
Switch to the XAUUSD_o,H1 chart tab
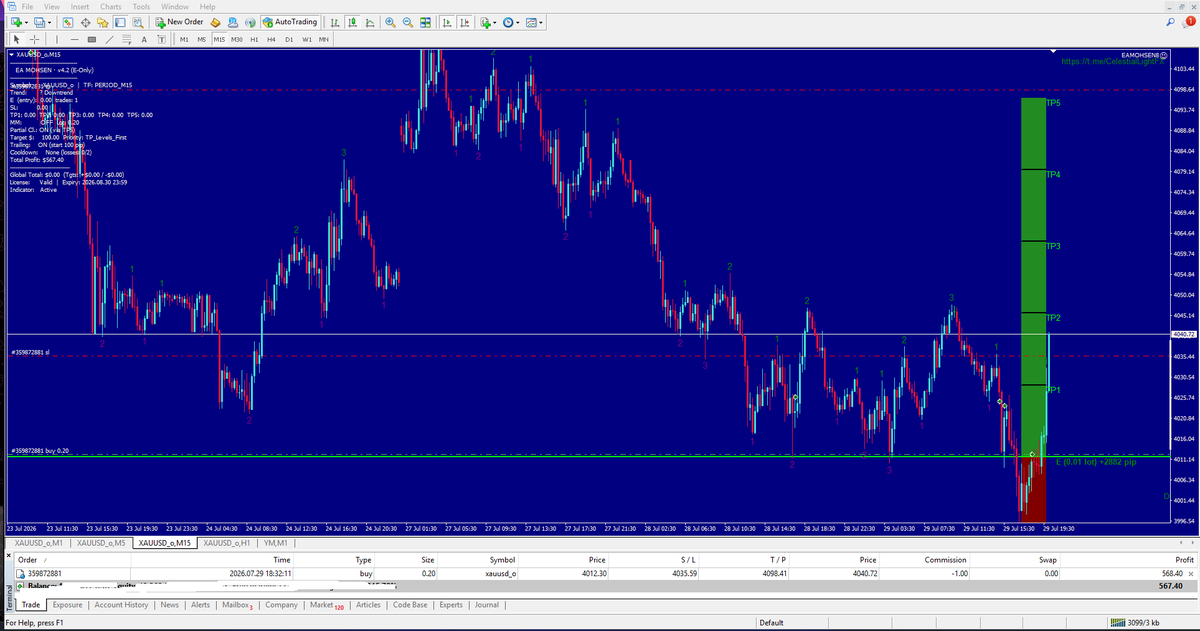(229, 542)
